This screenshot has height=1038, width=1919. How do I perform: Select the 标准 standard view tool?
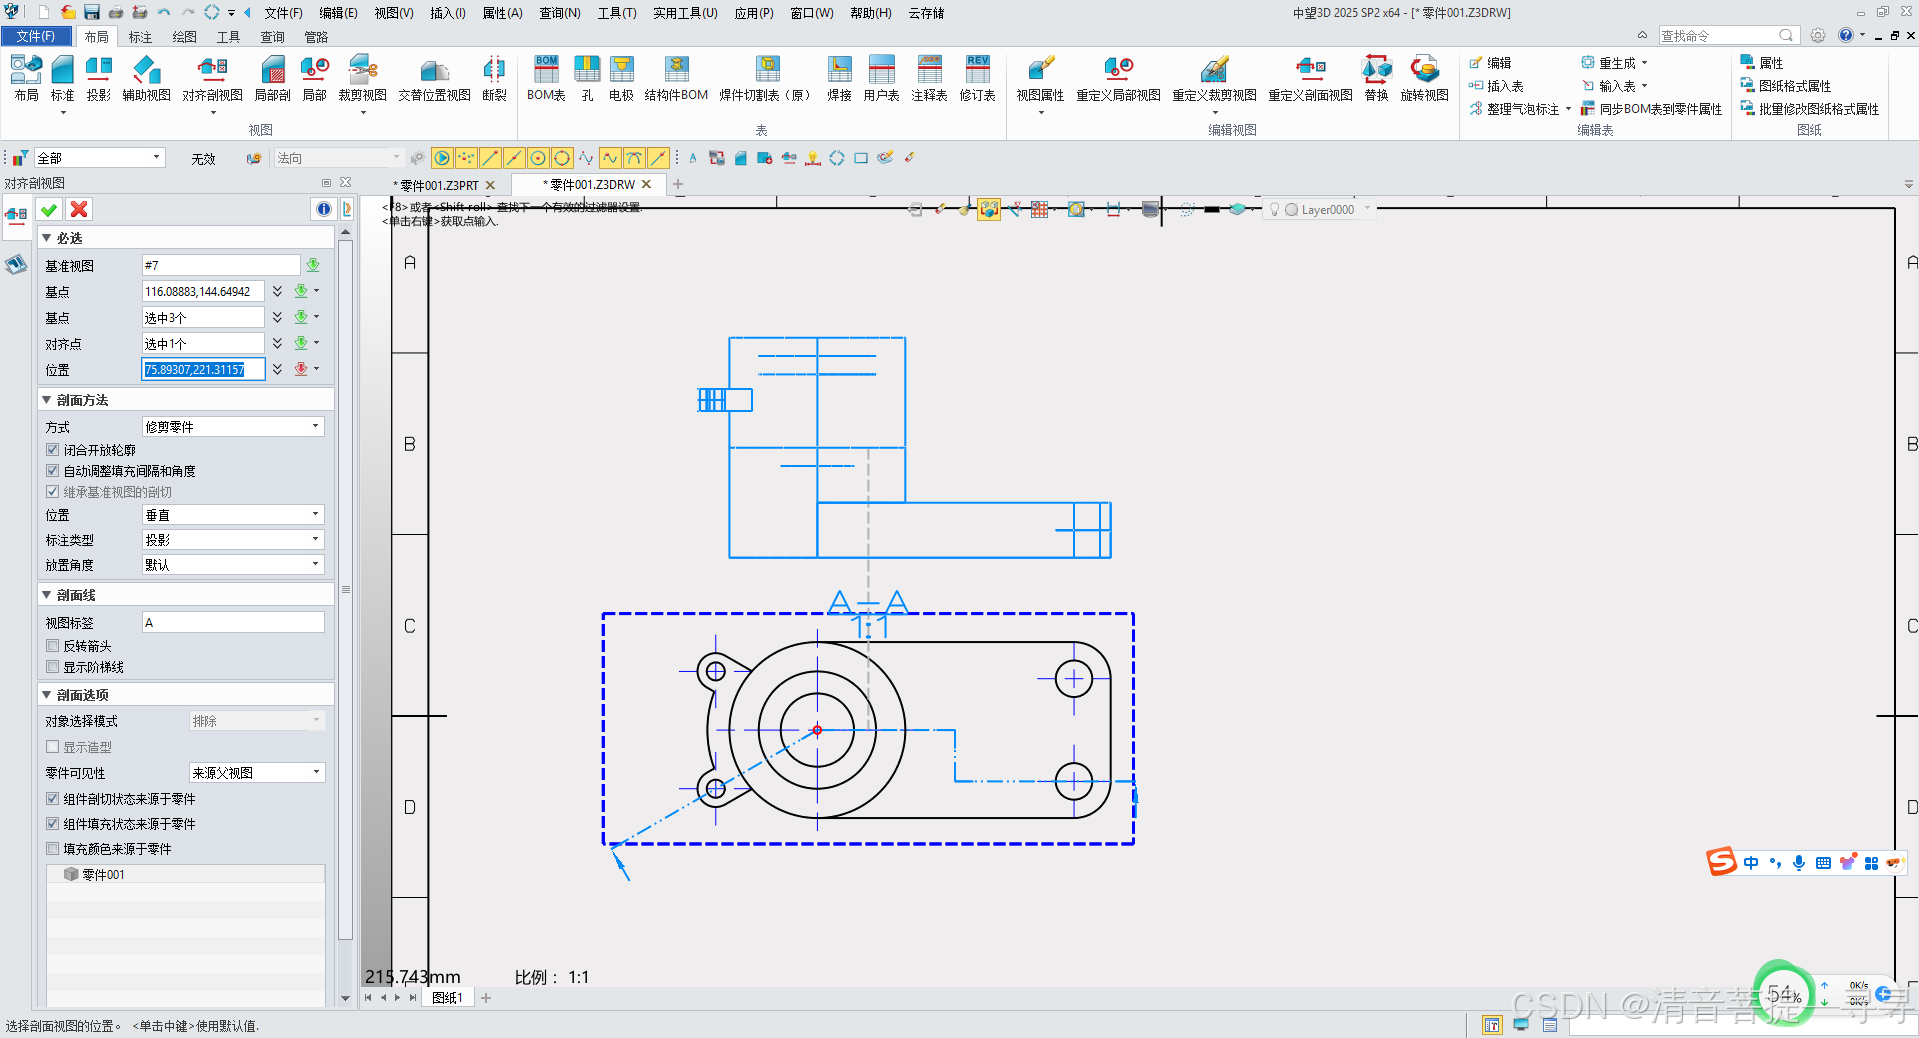[x=62, y=78]
